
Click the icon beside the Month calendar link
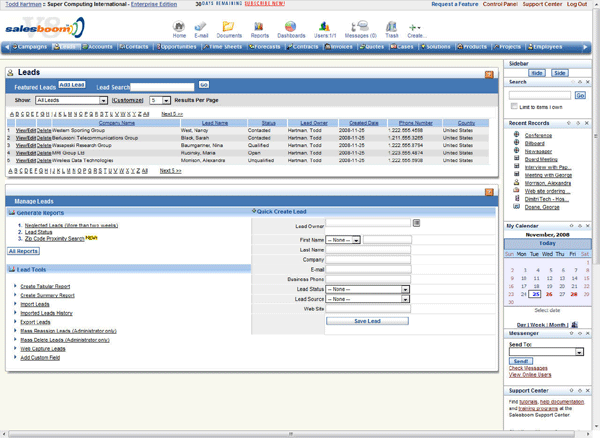(x=574, y=324)
